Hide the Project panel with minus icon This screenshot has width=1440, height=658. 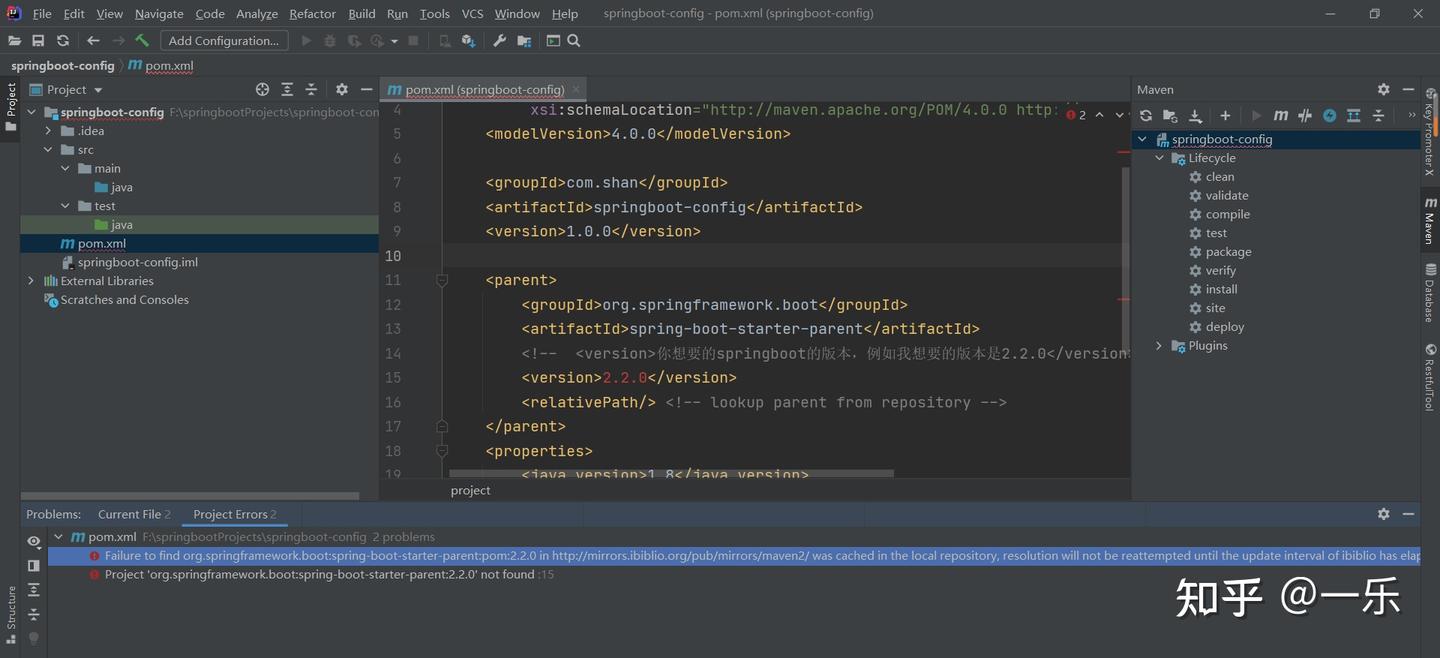click(367, 89)
